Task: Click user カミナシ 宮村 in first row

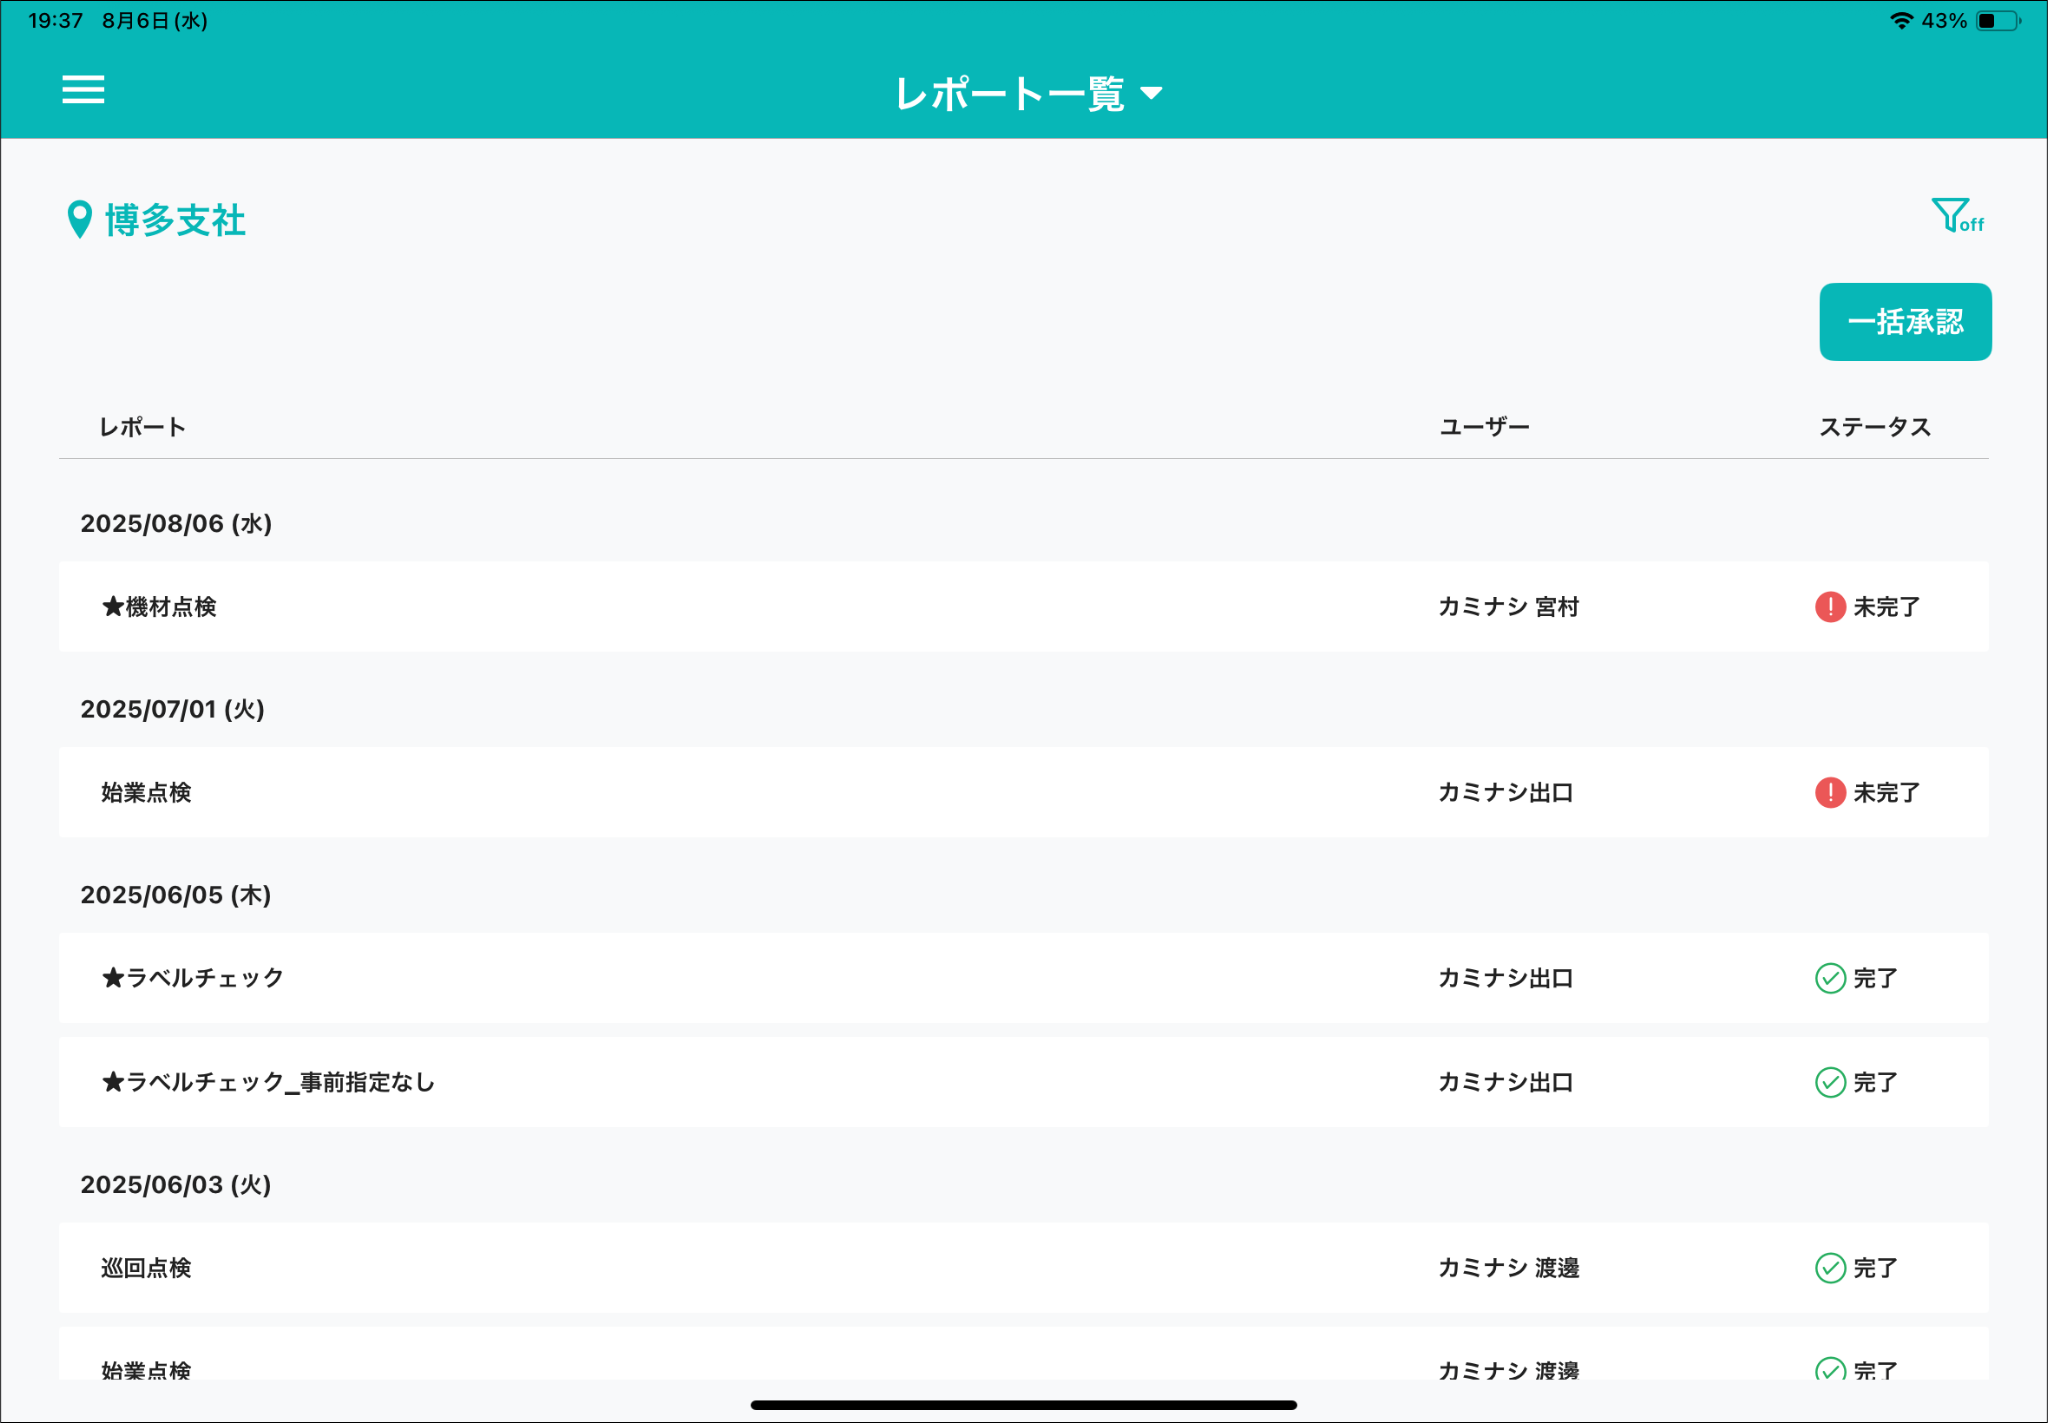Action: click(x=1508, y=607)
